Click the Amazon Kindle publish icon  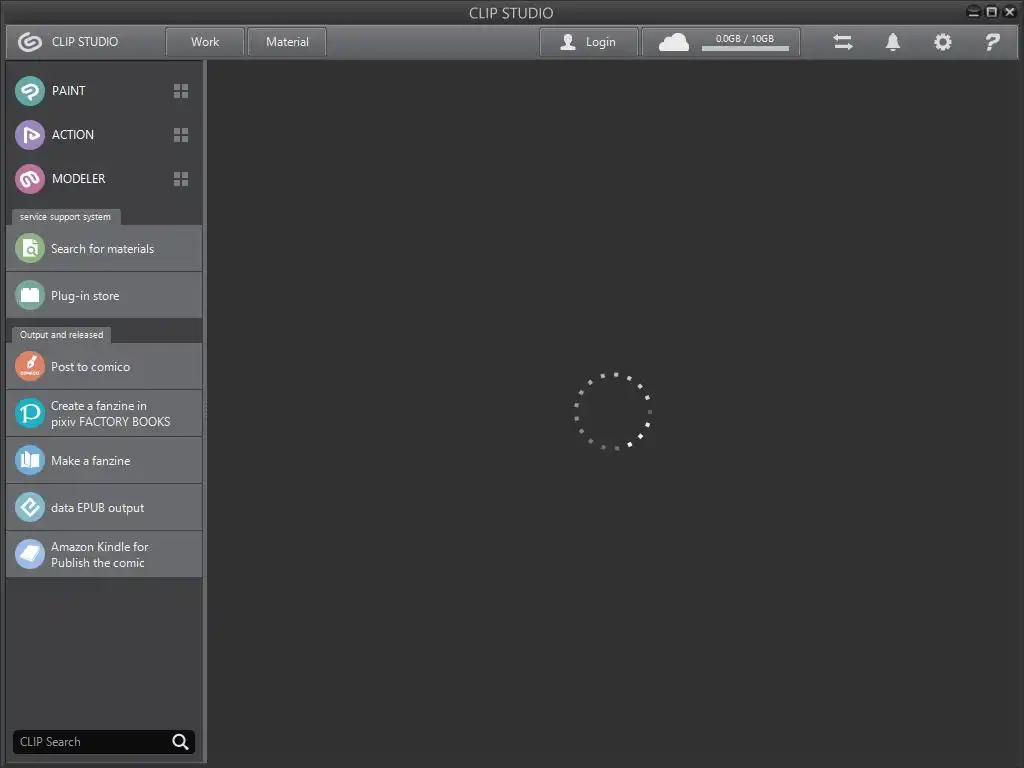tap(30, 554)
